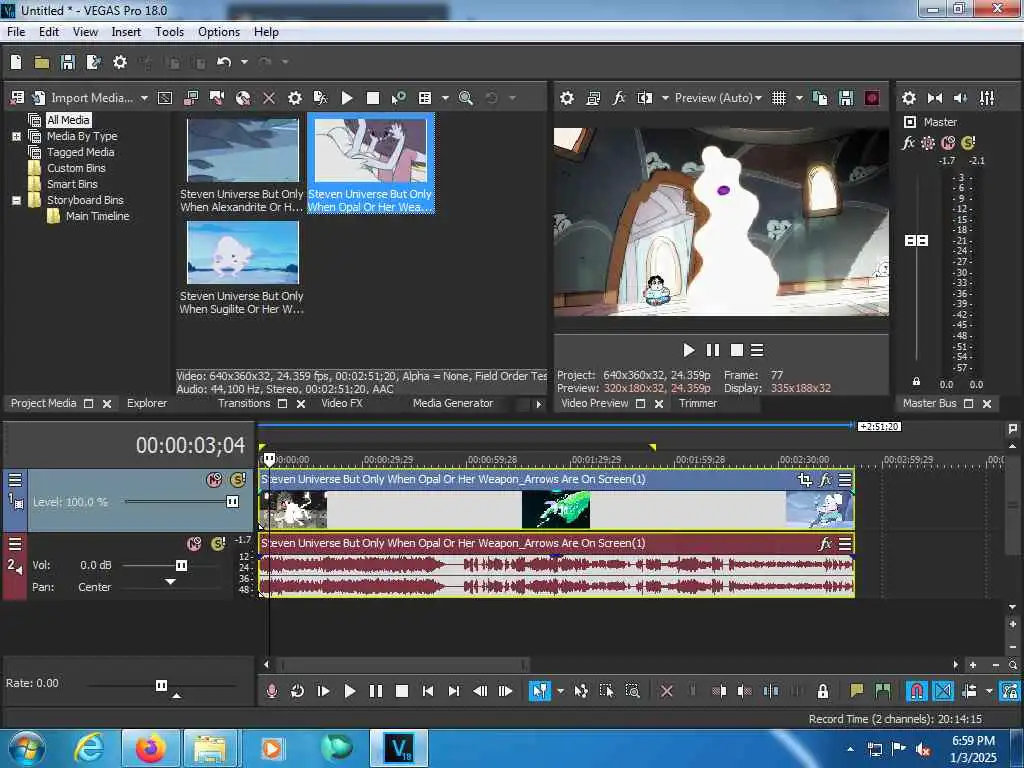Switch to the Transitions tab
The width and height of the screenshot is (1024, 768).
click(244, 404)
